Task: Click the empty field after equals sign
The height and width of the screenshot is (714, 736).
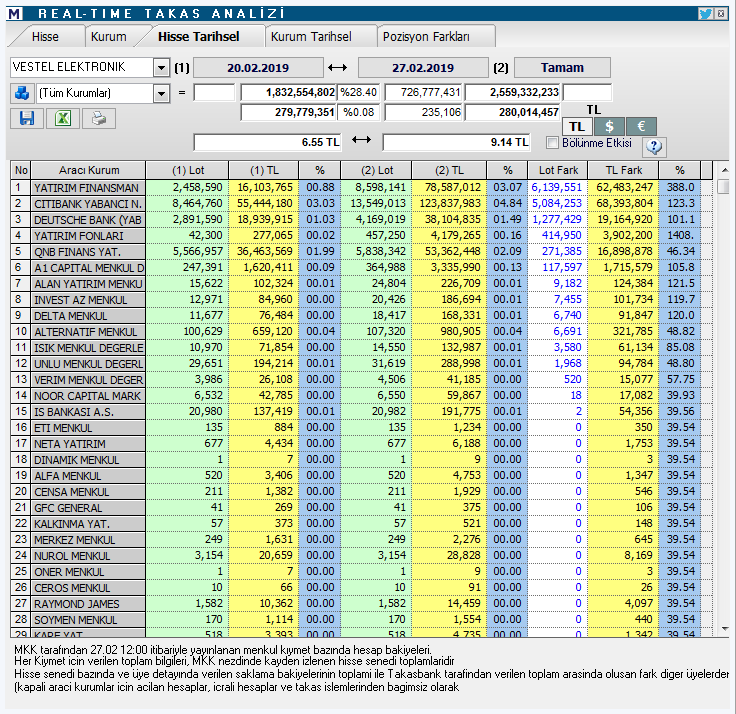Action: click(x=214, y=92)
